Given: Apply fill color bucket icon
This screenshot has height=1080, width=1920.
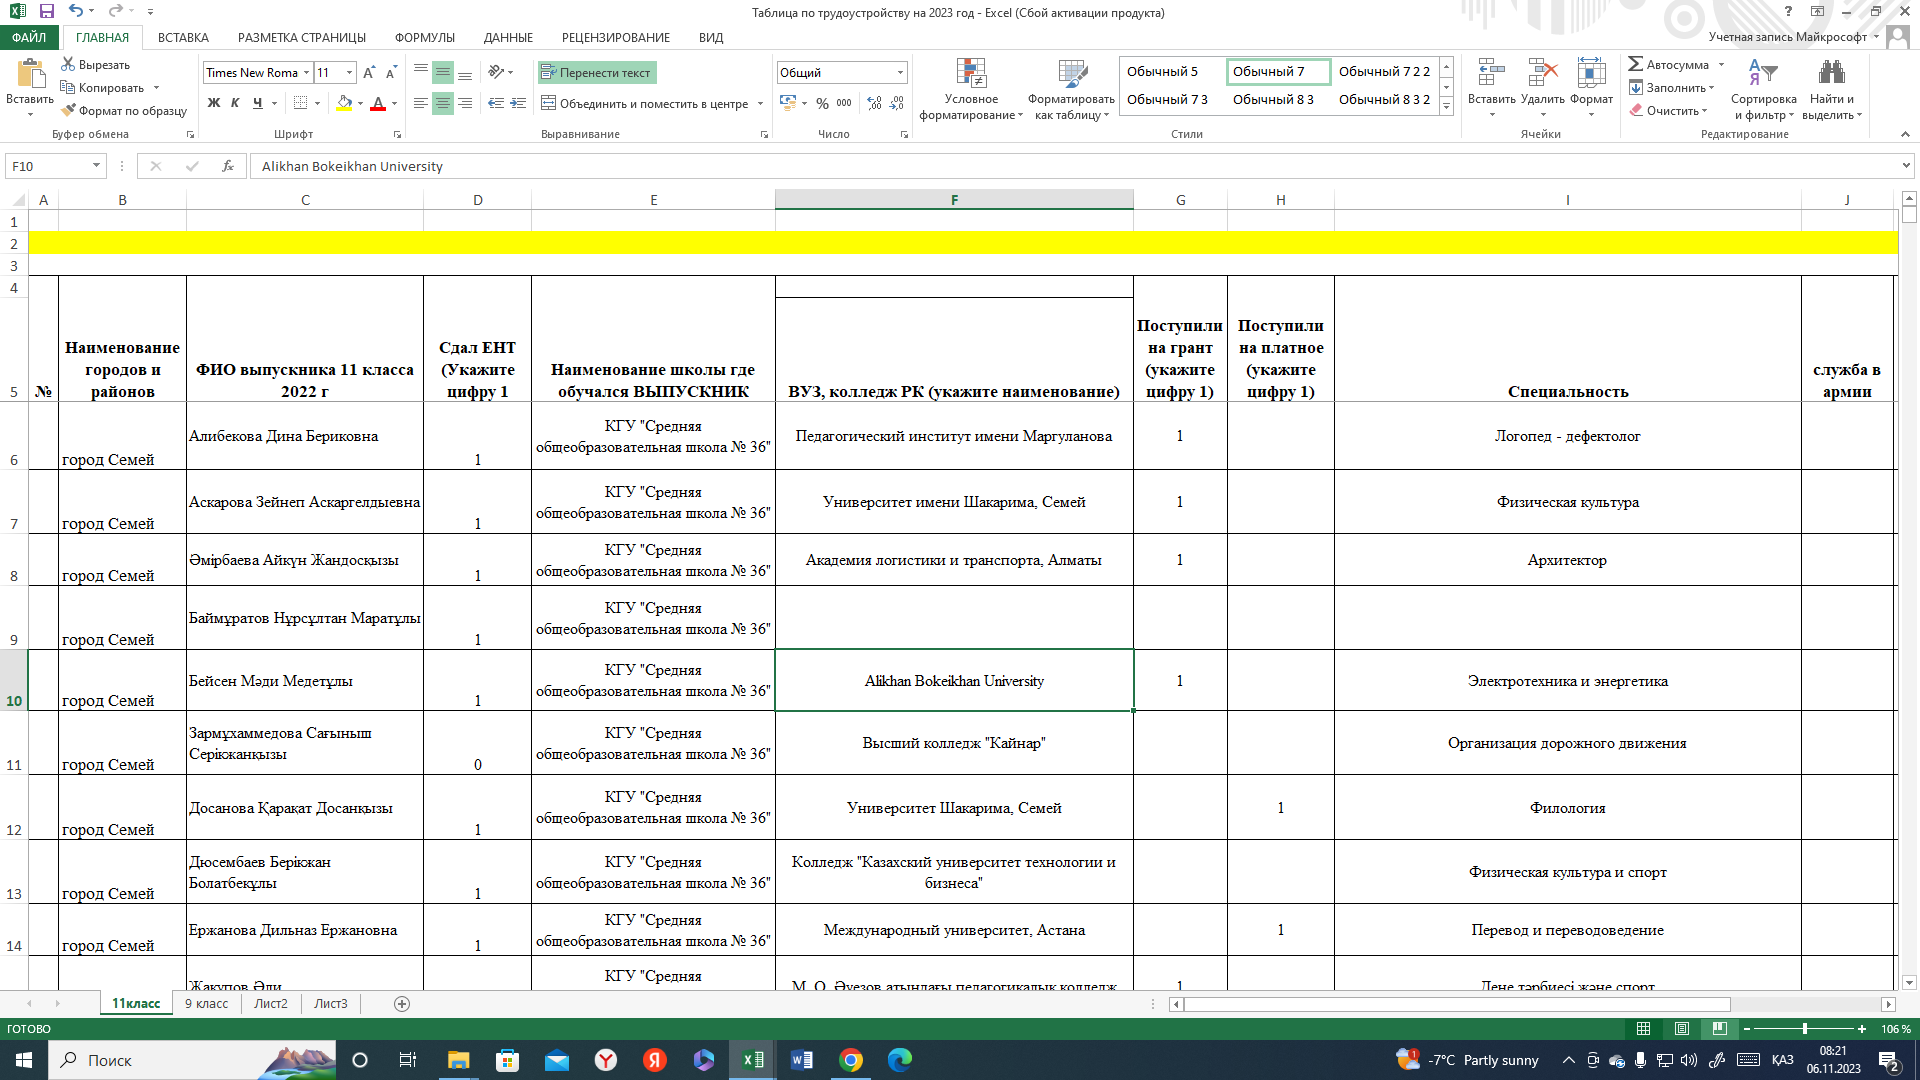Looking at the screenshot, I should tap(344, 103).
